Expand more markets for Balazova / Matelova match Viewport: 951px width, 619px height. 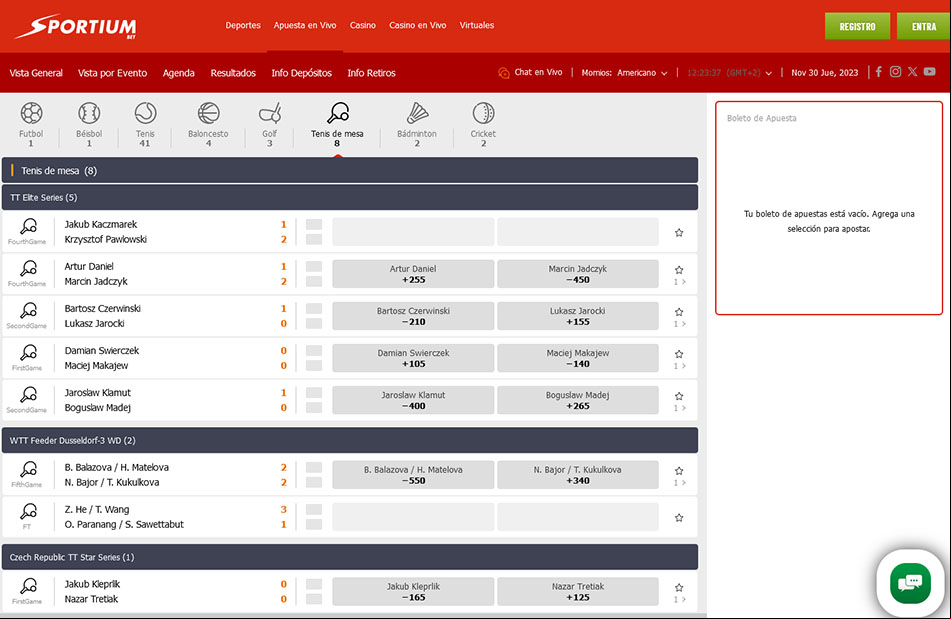pyautogui.click(x=680, y=483)
